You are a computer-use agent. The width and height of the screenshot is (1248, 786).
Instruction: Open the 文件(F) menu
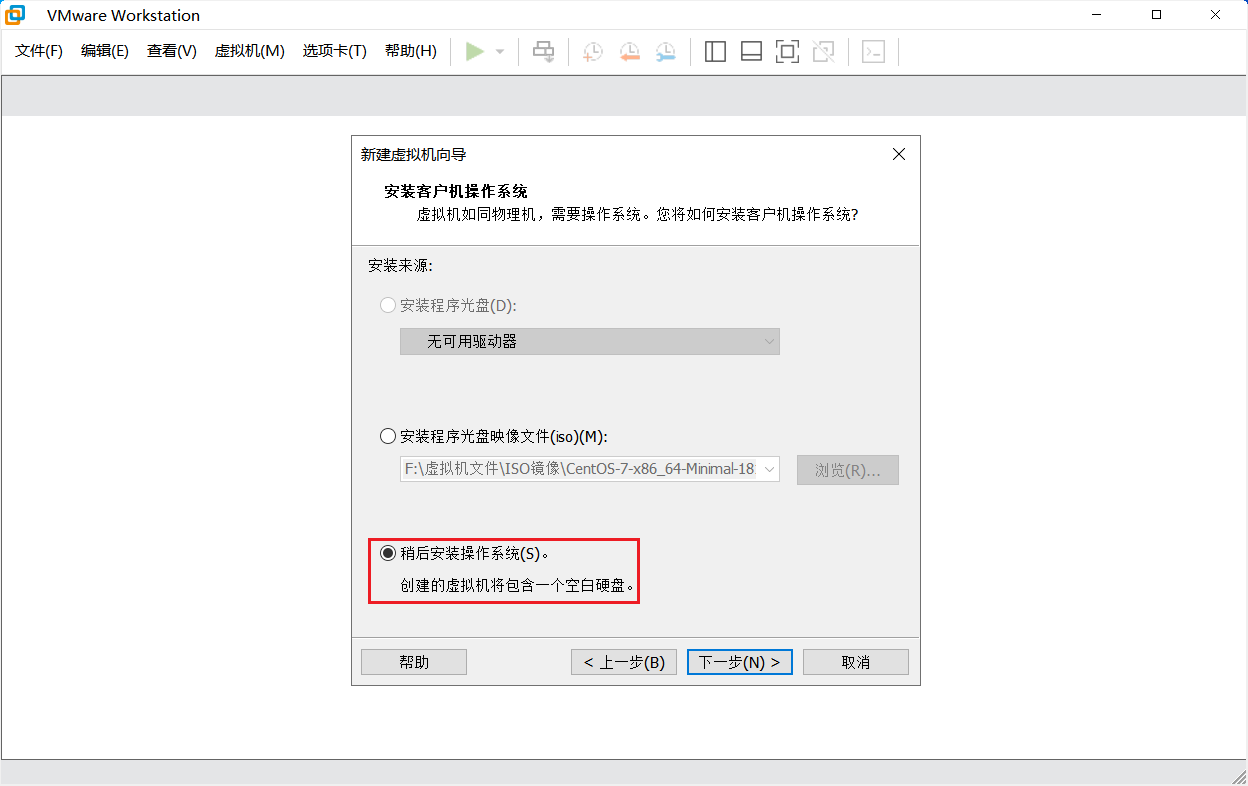click(x=39, y=51)
